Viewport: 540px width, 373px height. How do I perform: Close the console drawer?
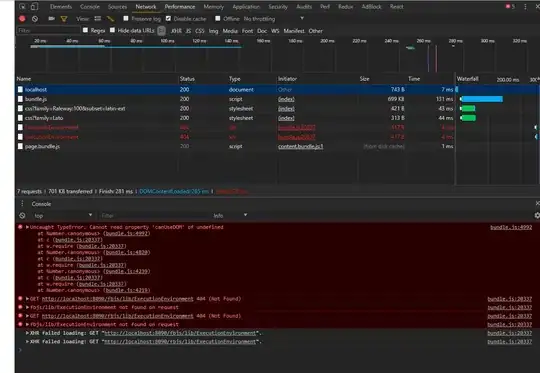tap(538, 203)
